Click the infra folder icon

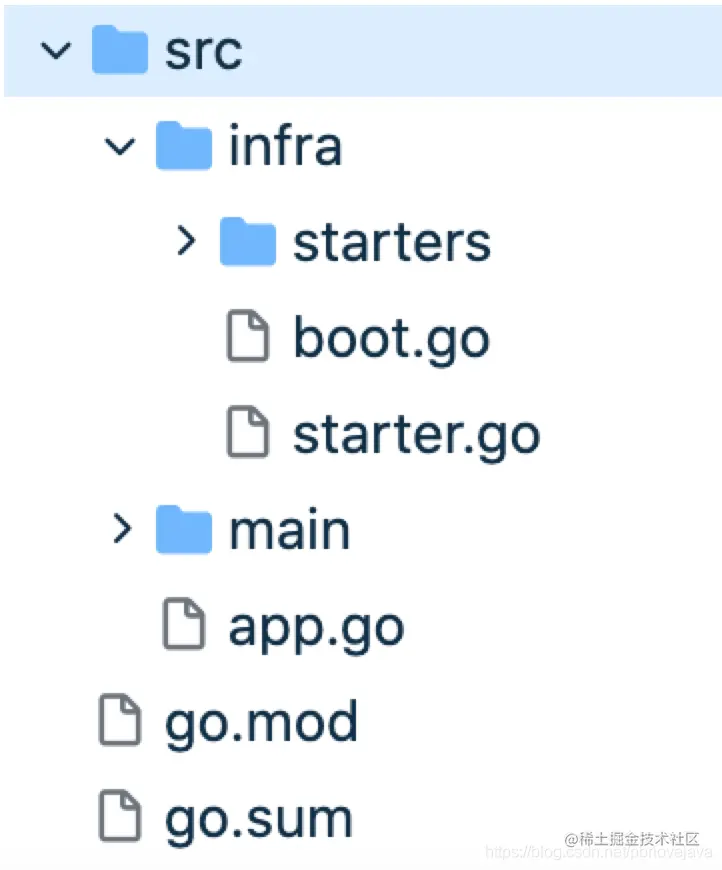click(x=184, y=146)
